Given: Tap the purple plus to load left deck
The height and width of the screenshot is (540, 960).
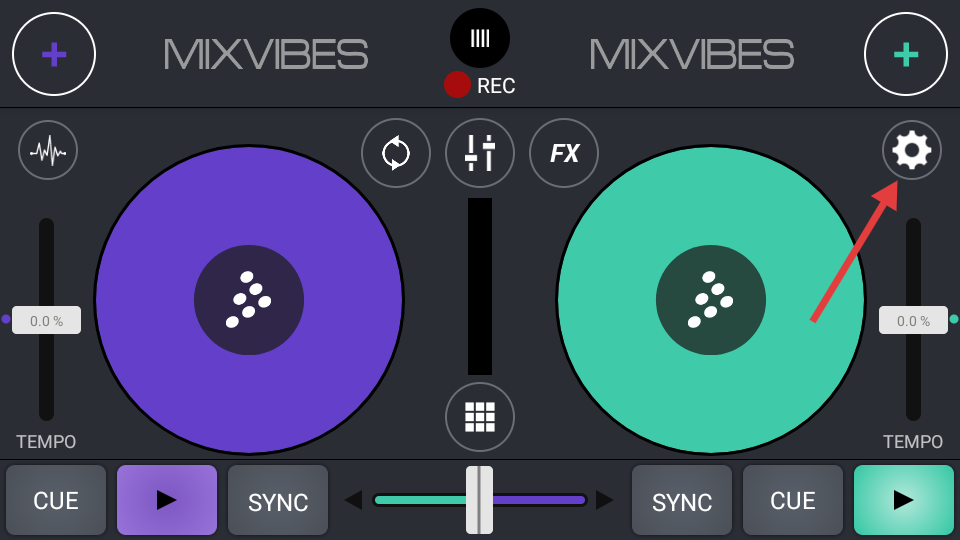Looking at the screenshot, I should tap(54, 54).
